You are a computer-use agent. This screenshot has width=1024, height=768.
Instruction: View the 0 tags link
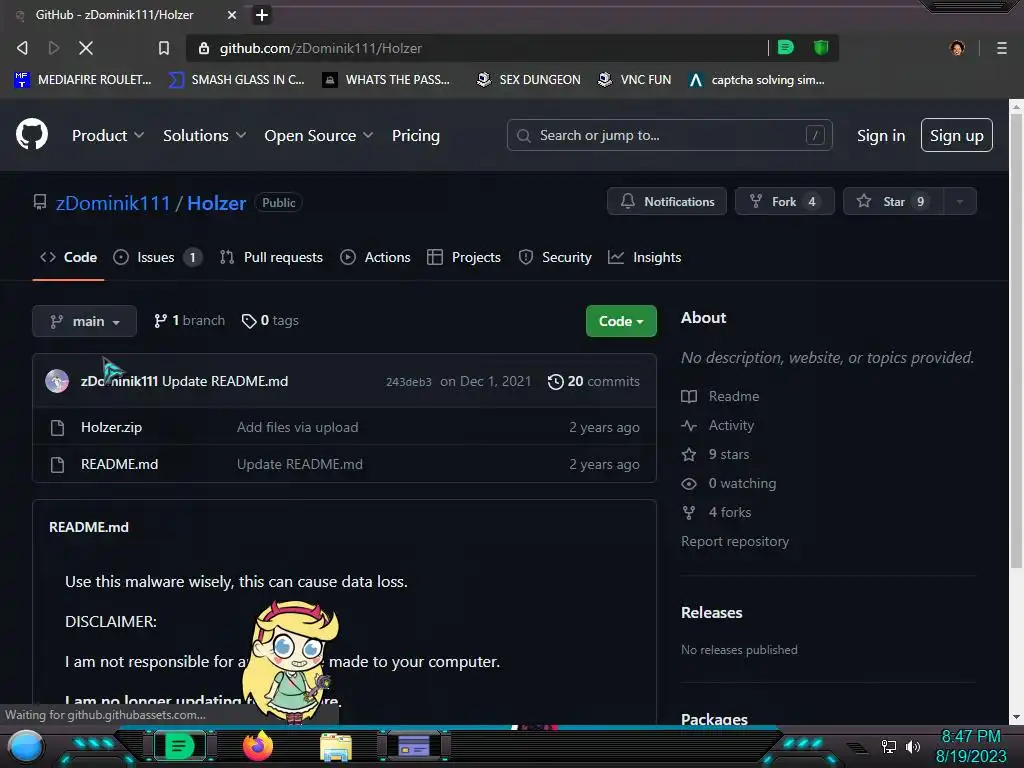pos(270,321)
